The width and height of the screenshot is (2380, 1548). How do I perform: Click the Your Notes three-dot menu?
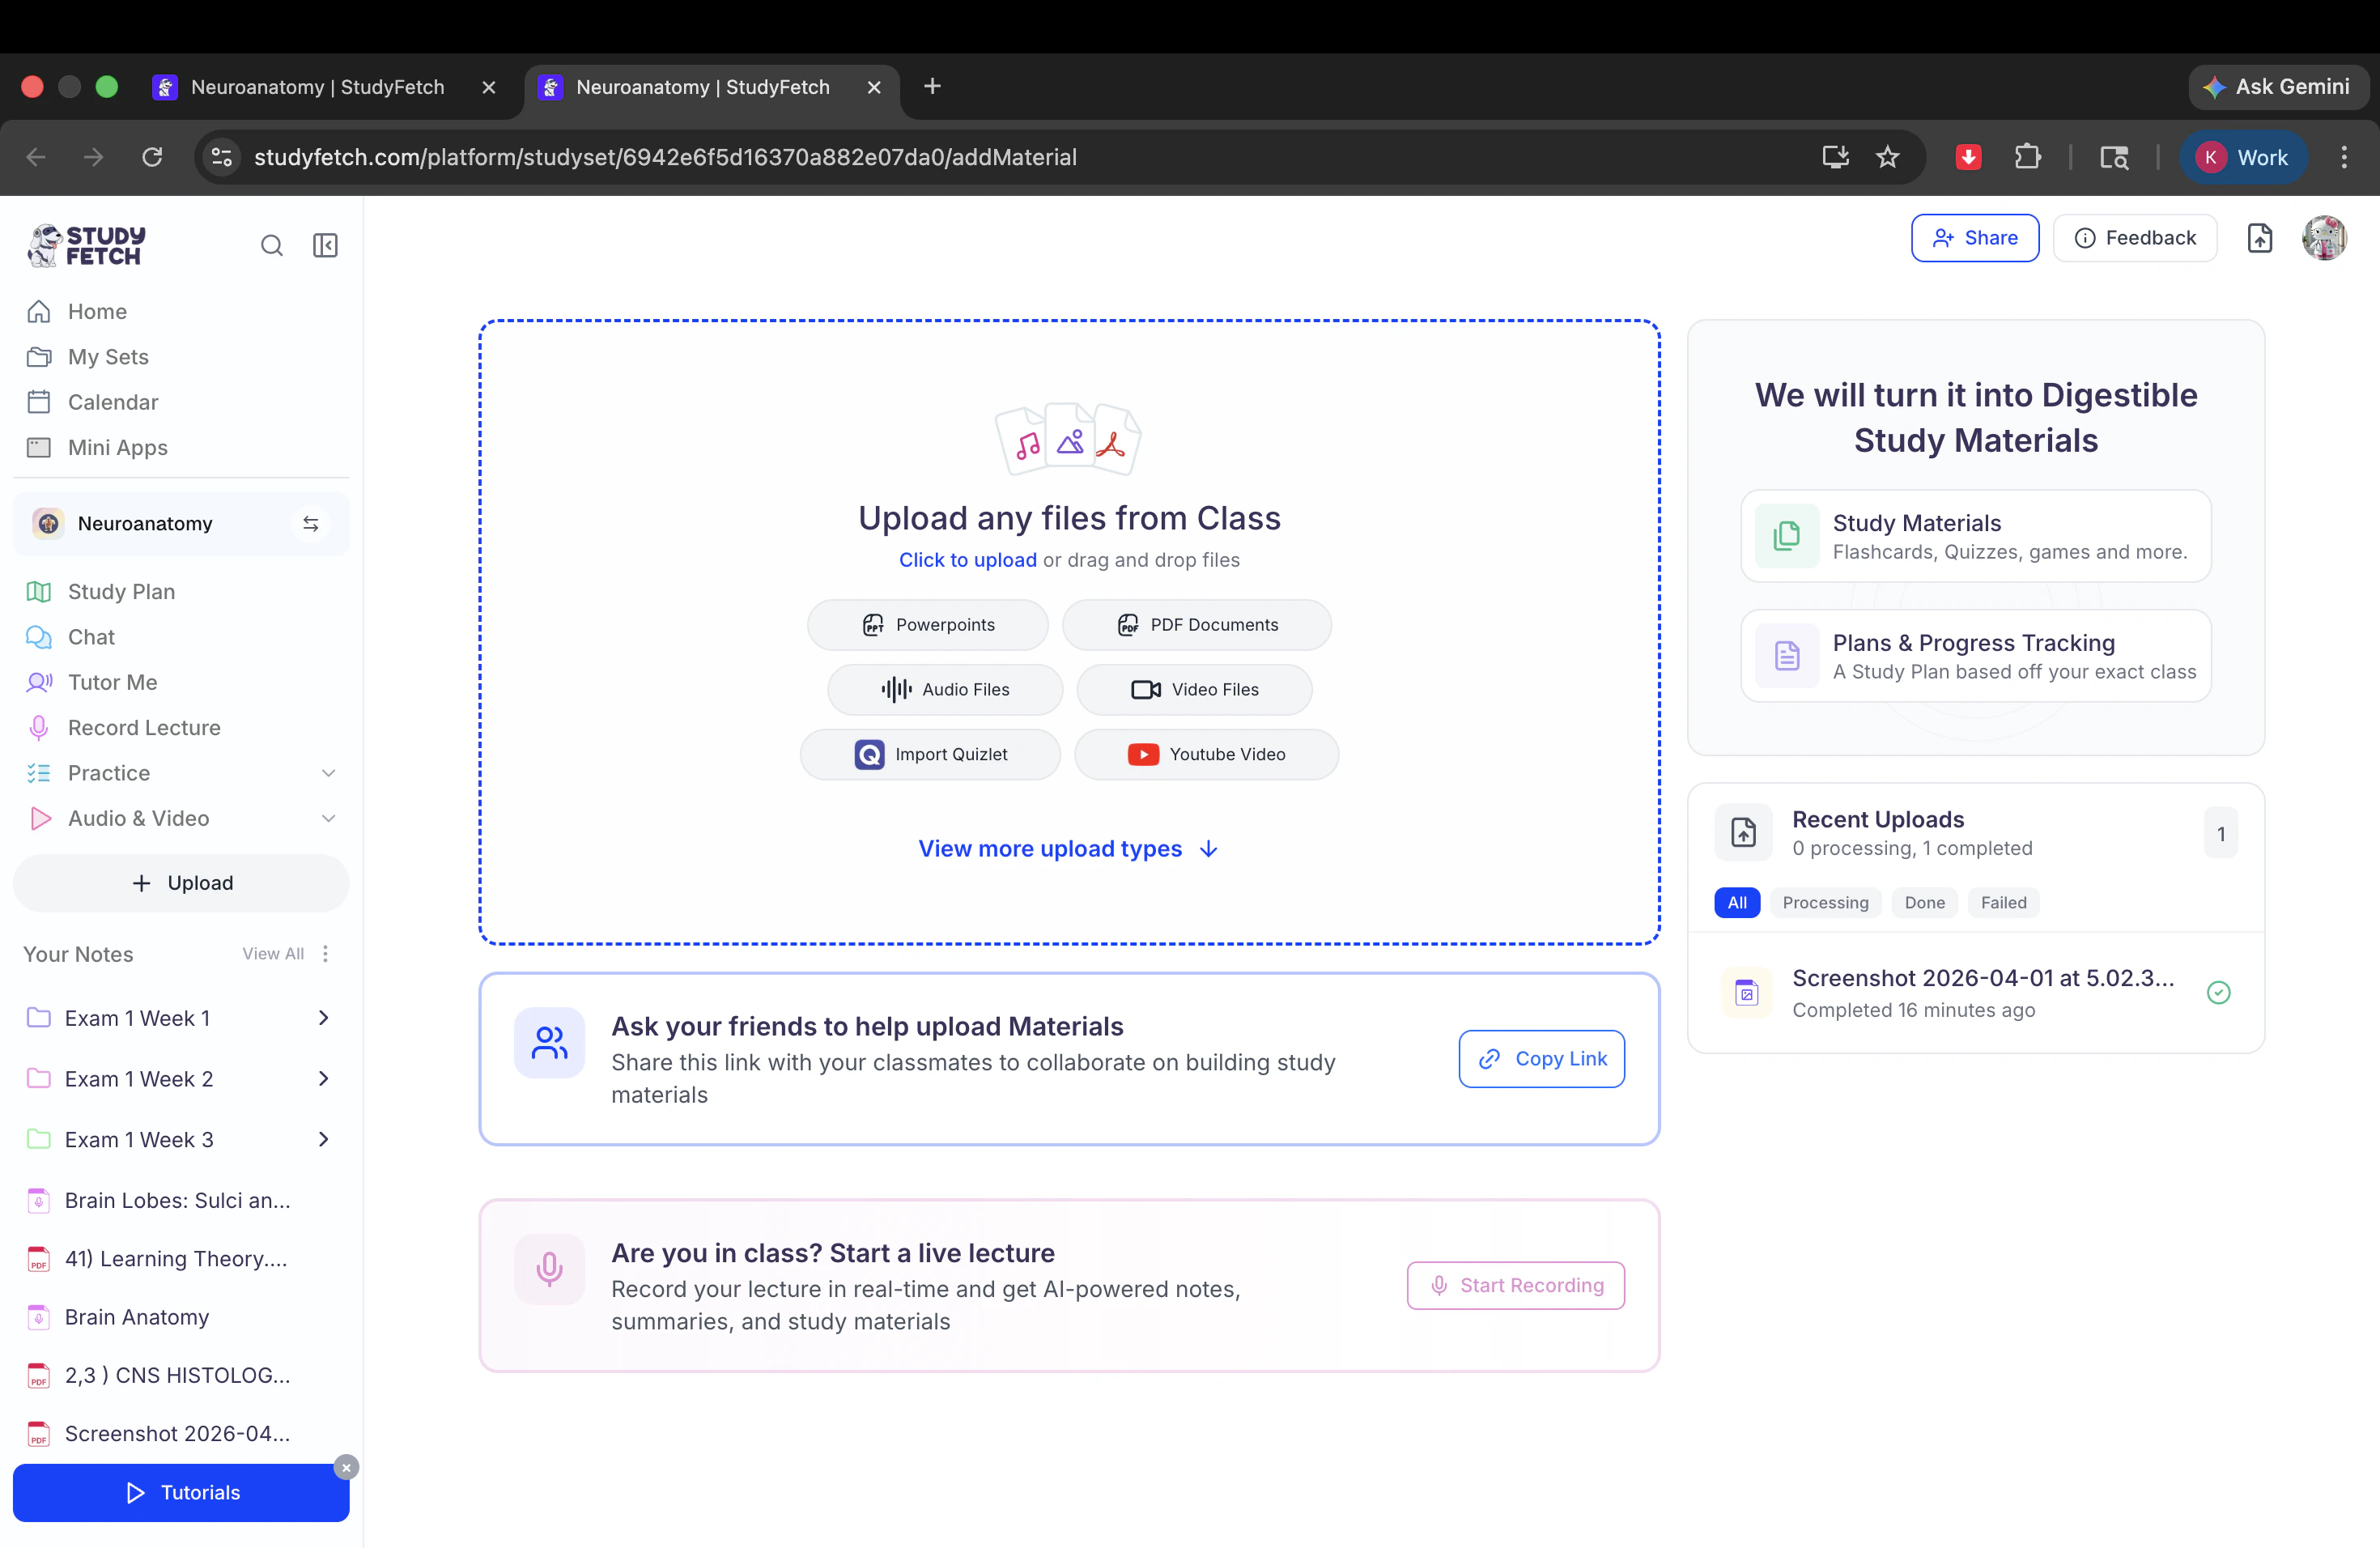coord(325,954)
